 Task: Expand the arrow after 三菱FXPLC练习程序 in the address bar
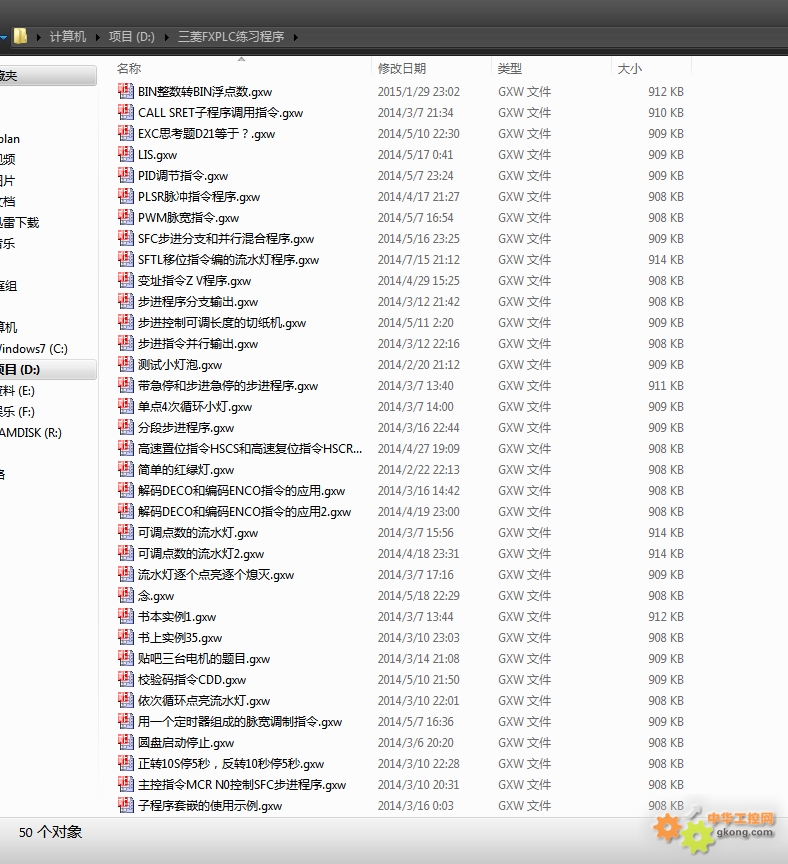(x=296, y=37)
